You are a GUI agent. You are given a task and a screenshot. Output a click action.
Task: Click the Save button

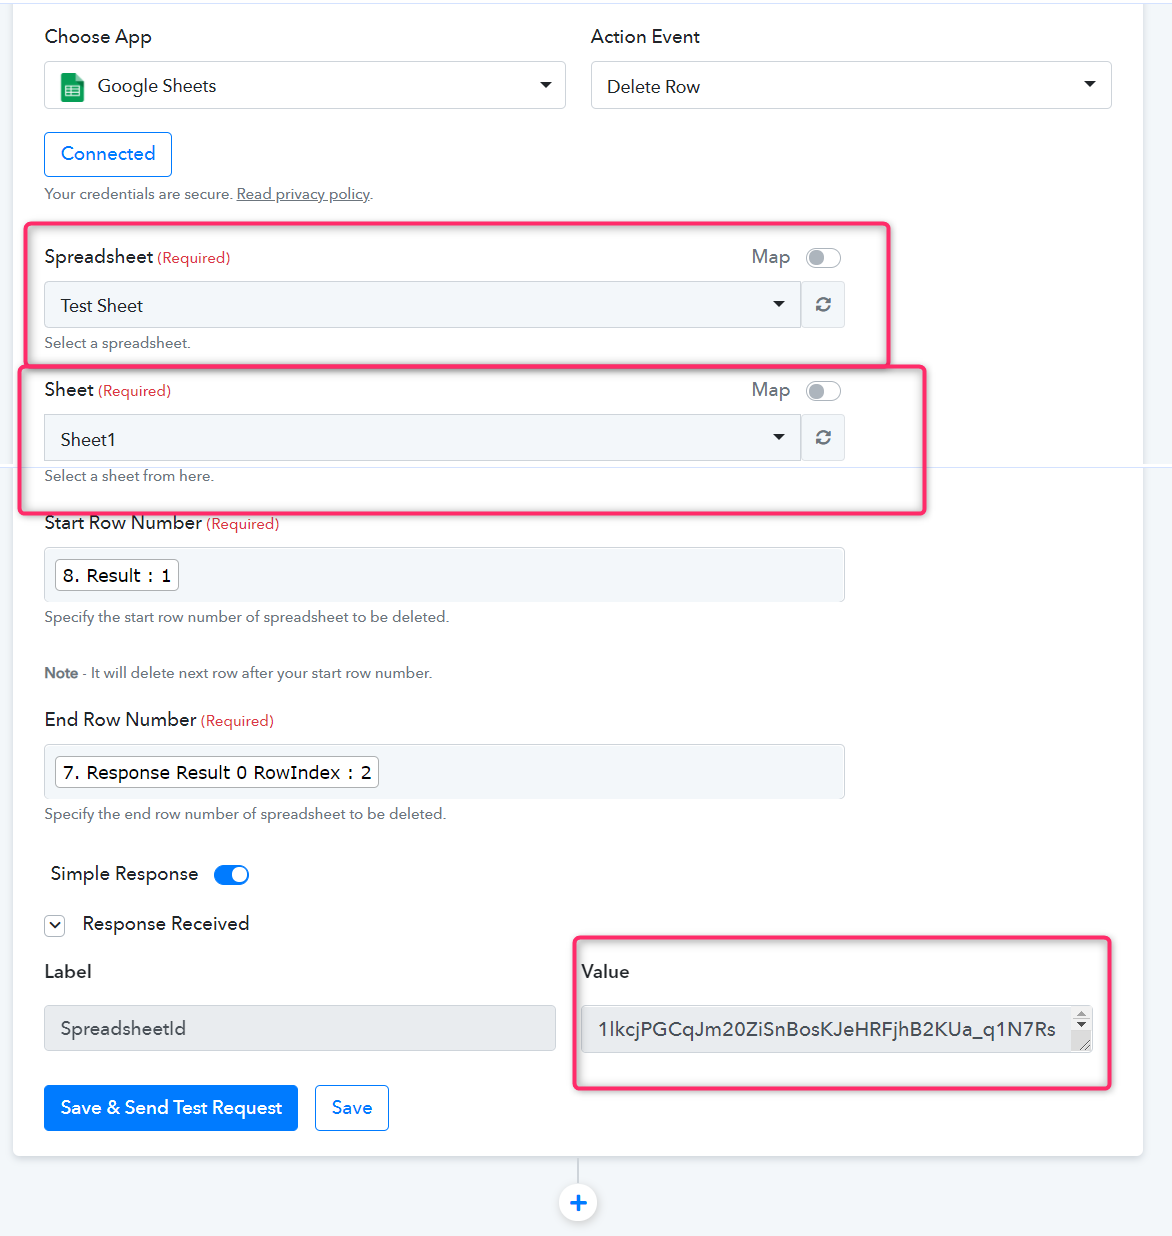[352, 1108]
